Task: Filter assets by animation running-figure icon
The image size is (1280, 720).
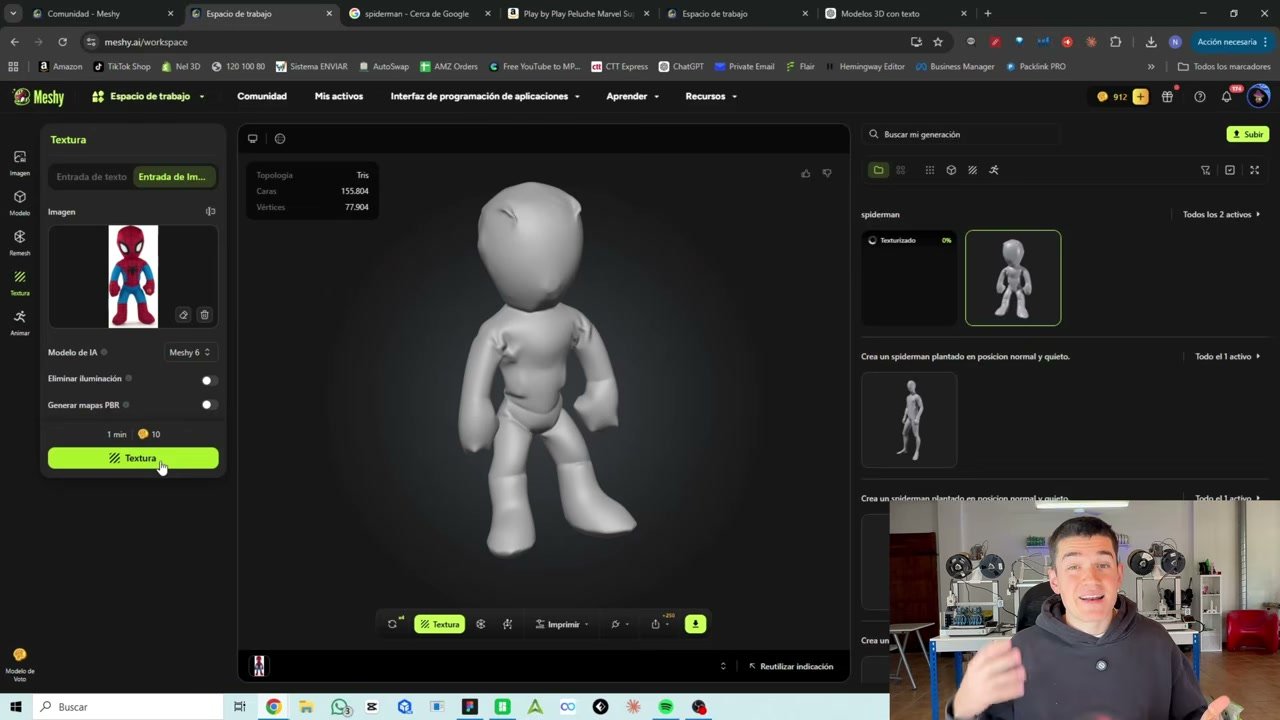Action: [993, 170]
